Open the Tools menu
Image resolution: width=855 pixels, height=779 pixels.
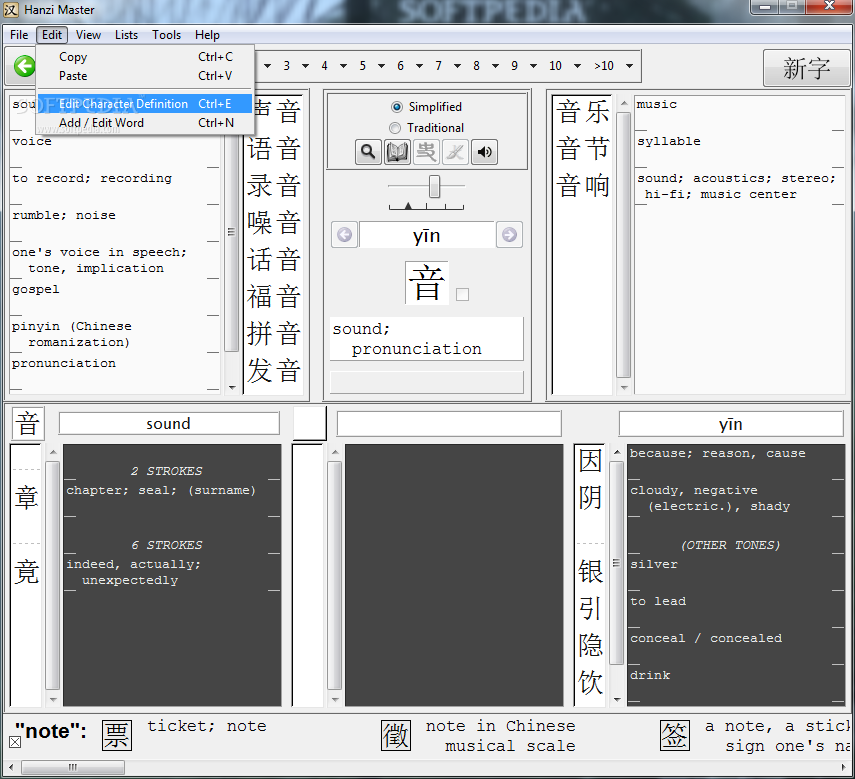click(166, 35)
